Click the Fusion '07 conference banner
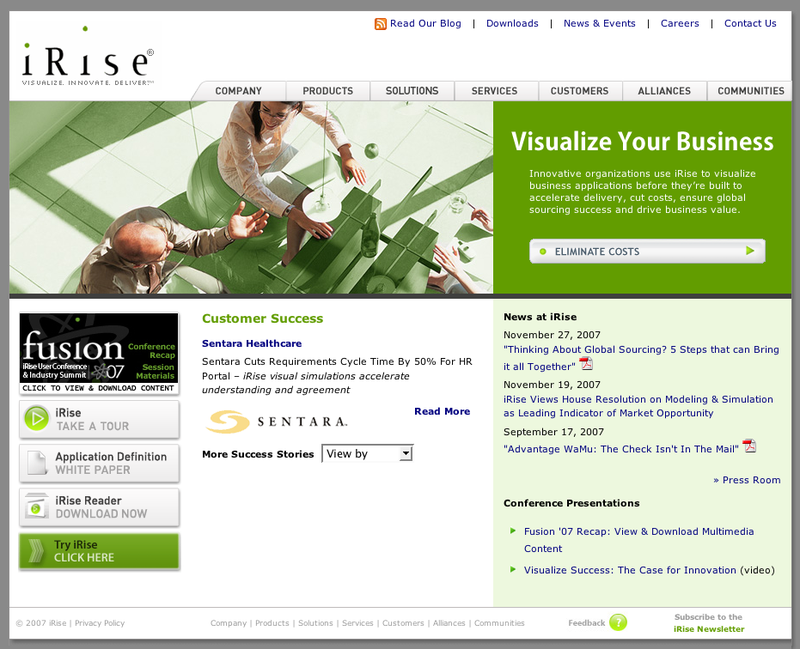The image size is (800, 649). pos(99,353)
